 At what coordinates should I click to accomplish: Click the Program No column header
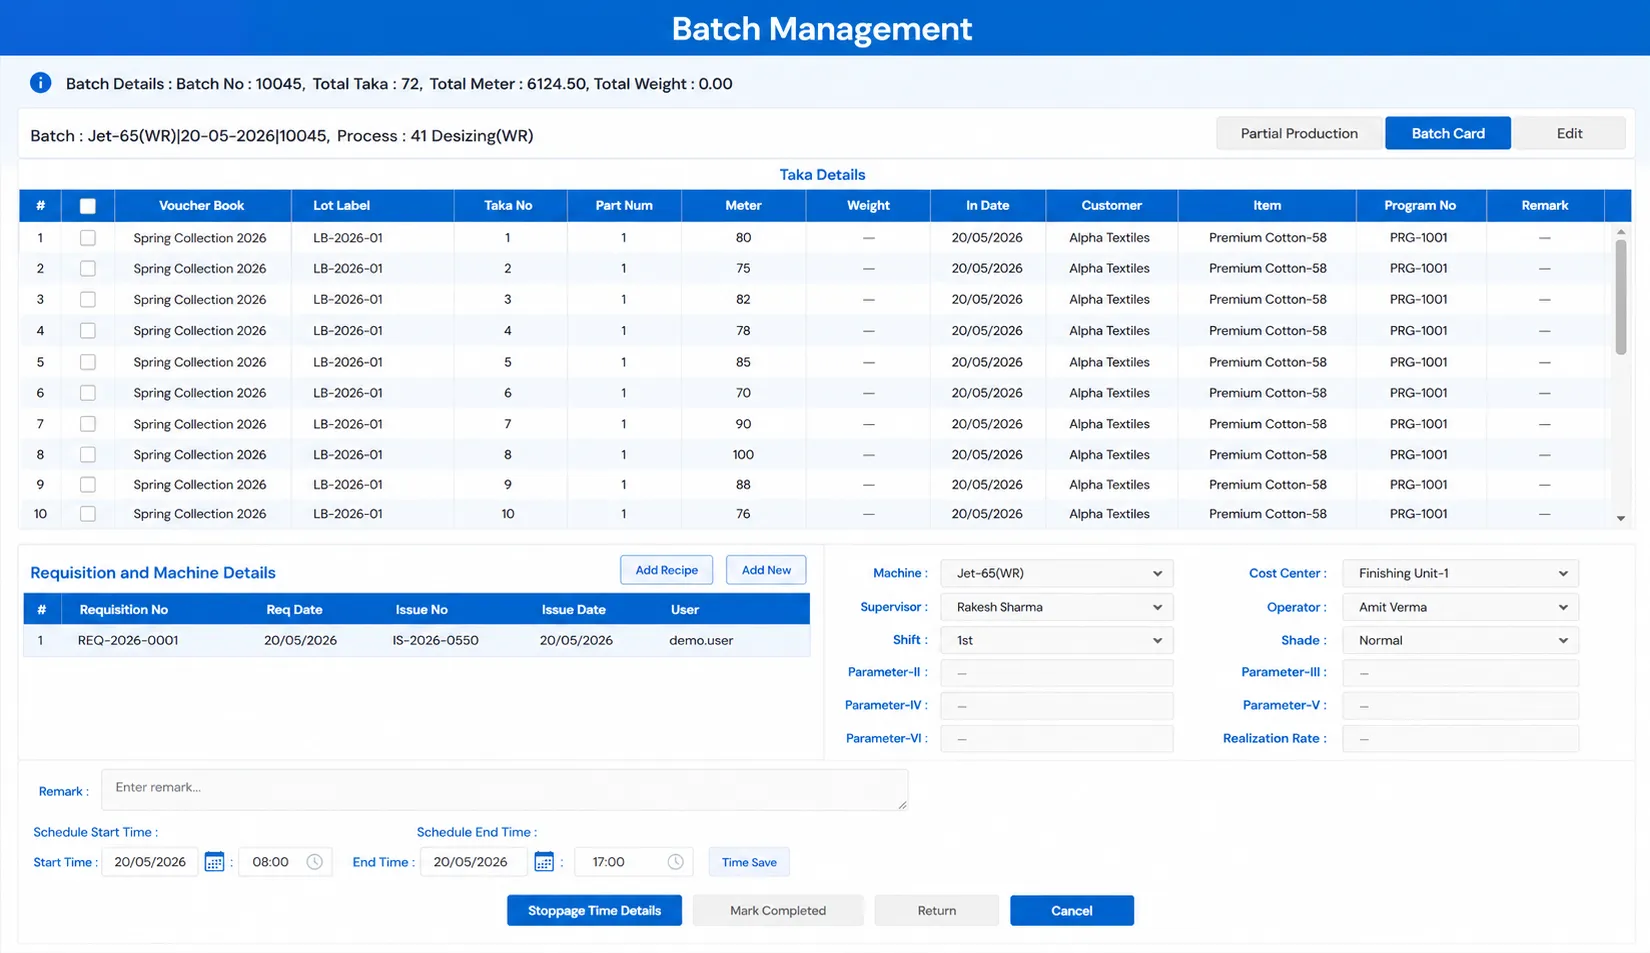[1420, 206]
